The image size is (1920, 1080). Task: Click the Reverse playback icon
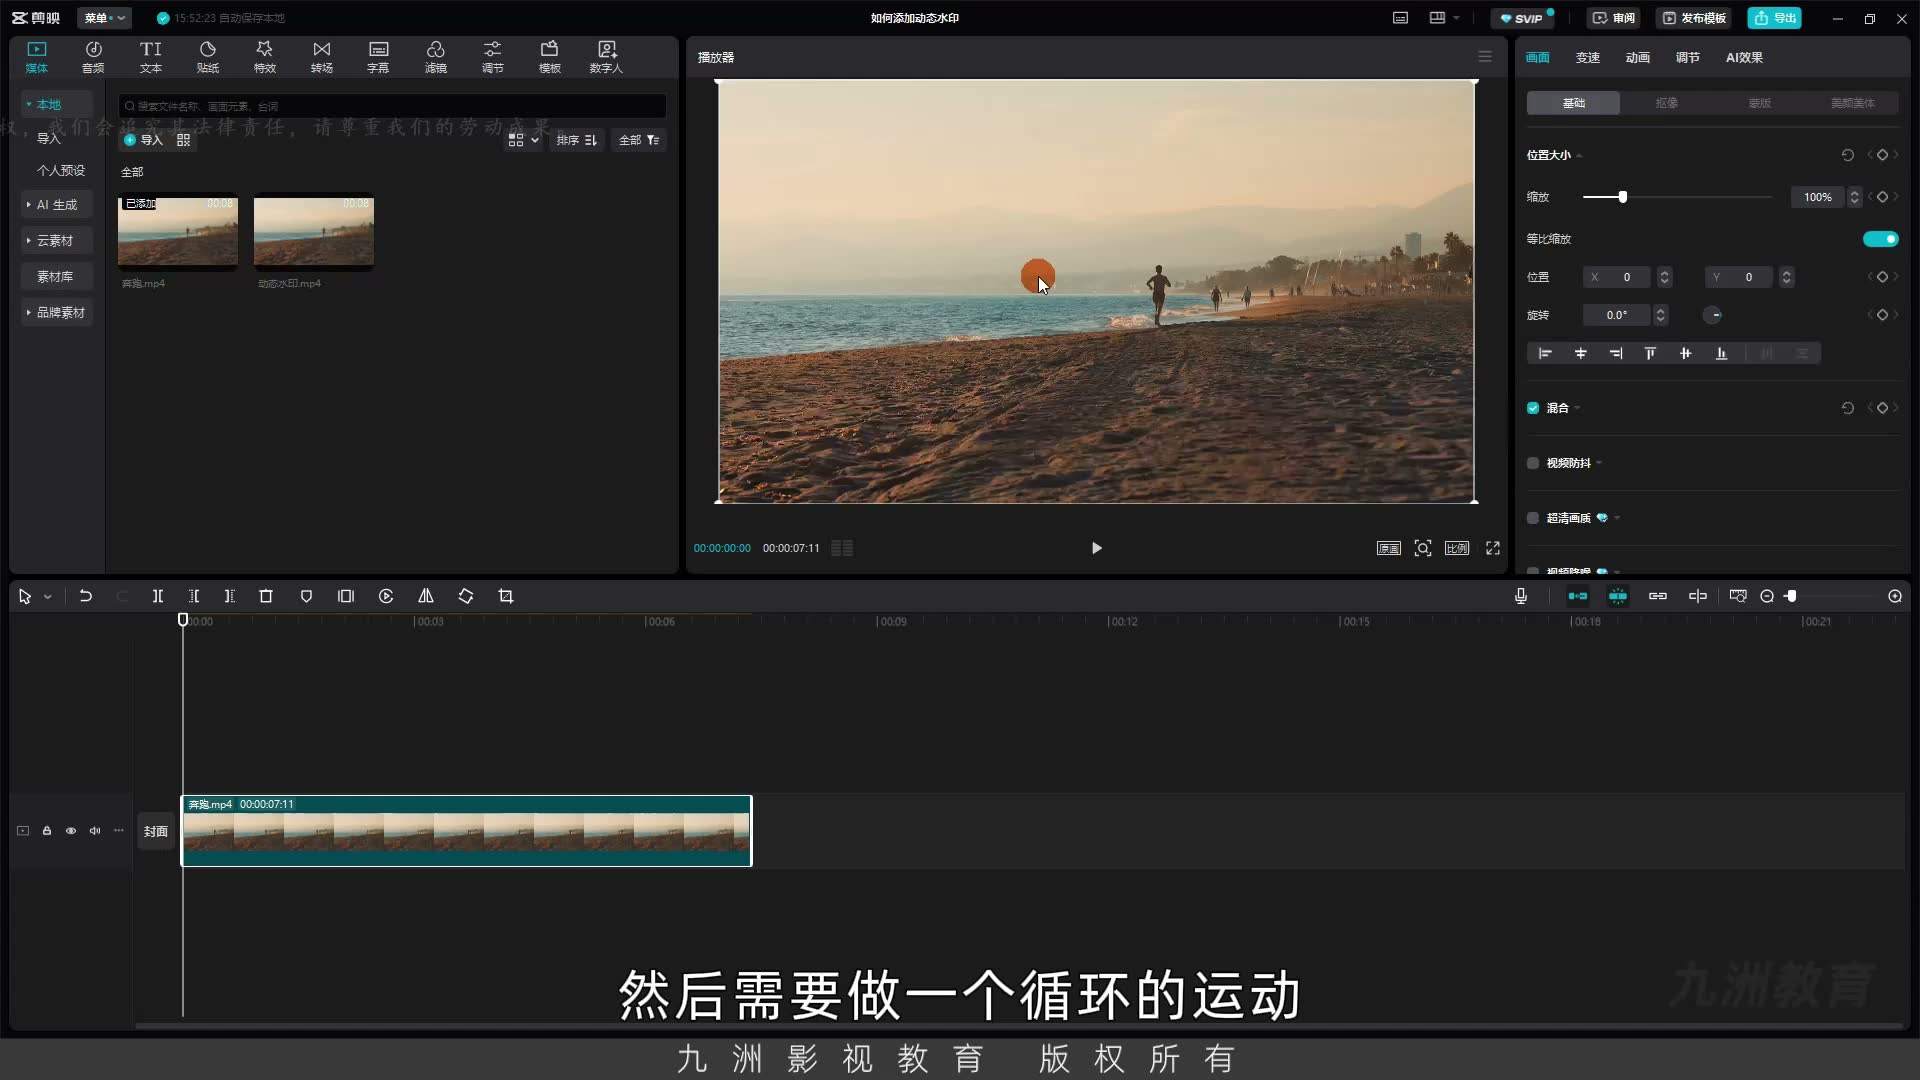(x=386, y=596)
